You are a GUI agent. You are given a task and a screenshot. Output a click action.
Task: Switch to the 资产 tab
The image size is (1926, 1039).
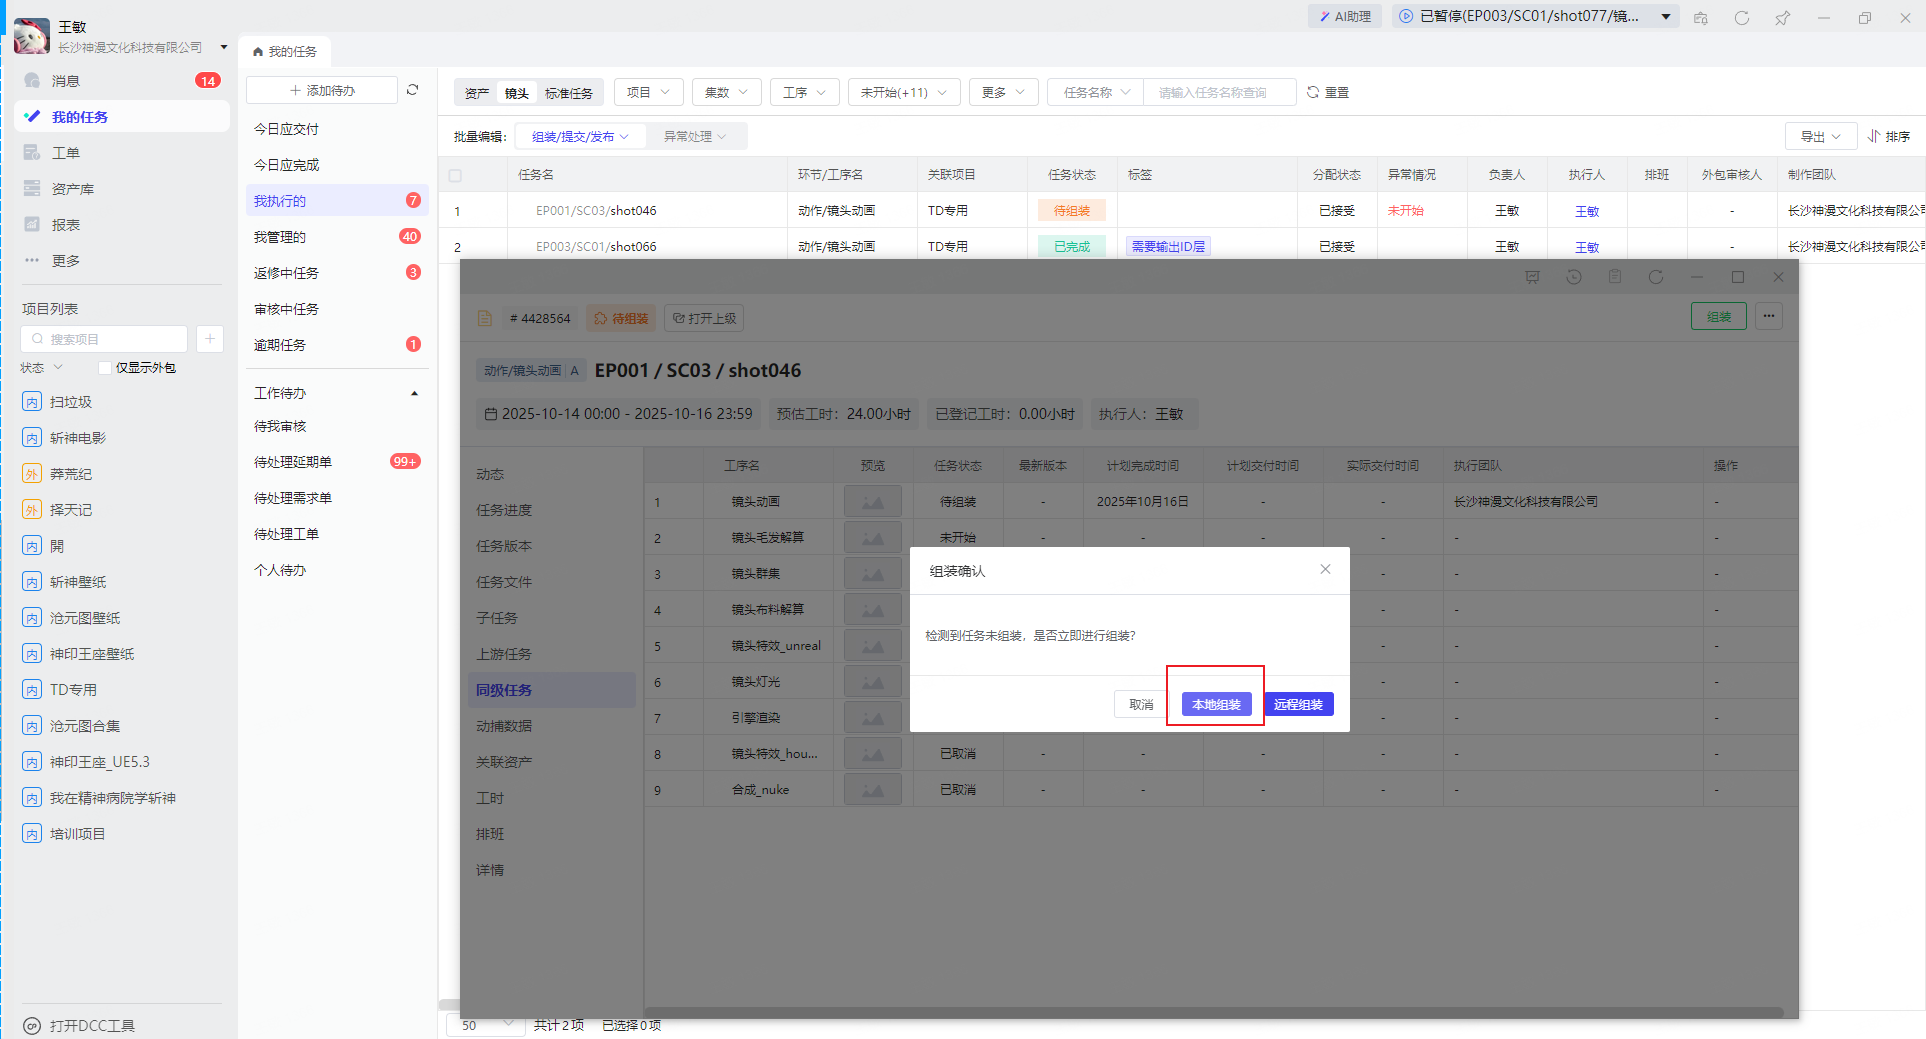(x=477, y=93)
